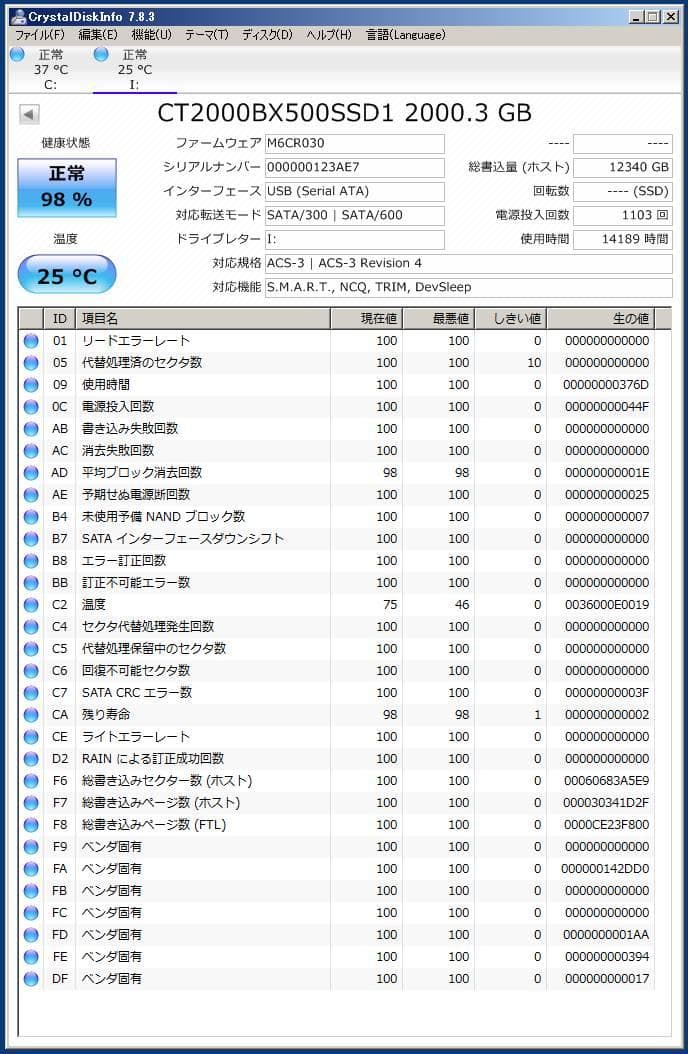Image resolution: width=688 pixels, height=1054 pixels.
Task: Click status circle for 消去失敗回数 row
Action: (31, 451)
